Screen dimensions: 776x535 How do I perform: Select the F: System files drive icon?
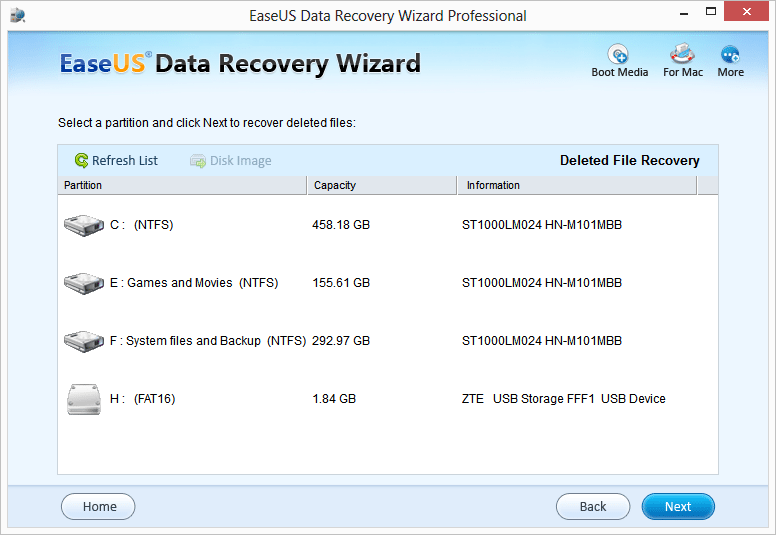[84, 341]
